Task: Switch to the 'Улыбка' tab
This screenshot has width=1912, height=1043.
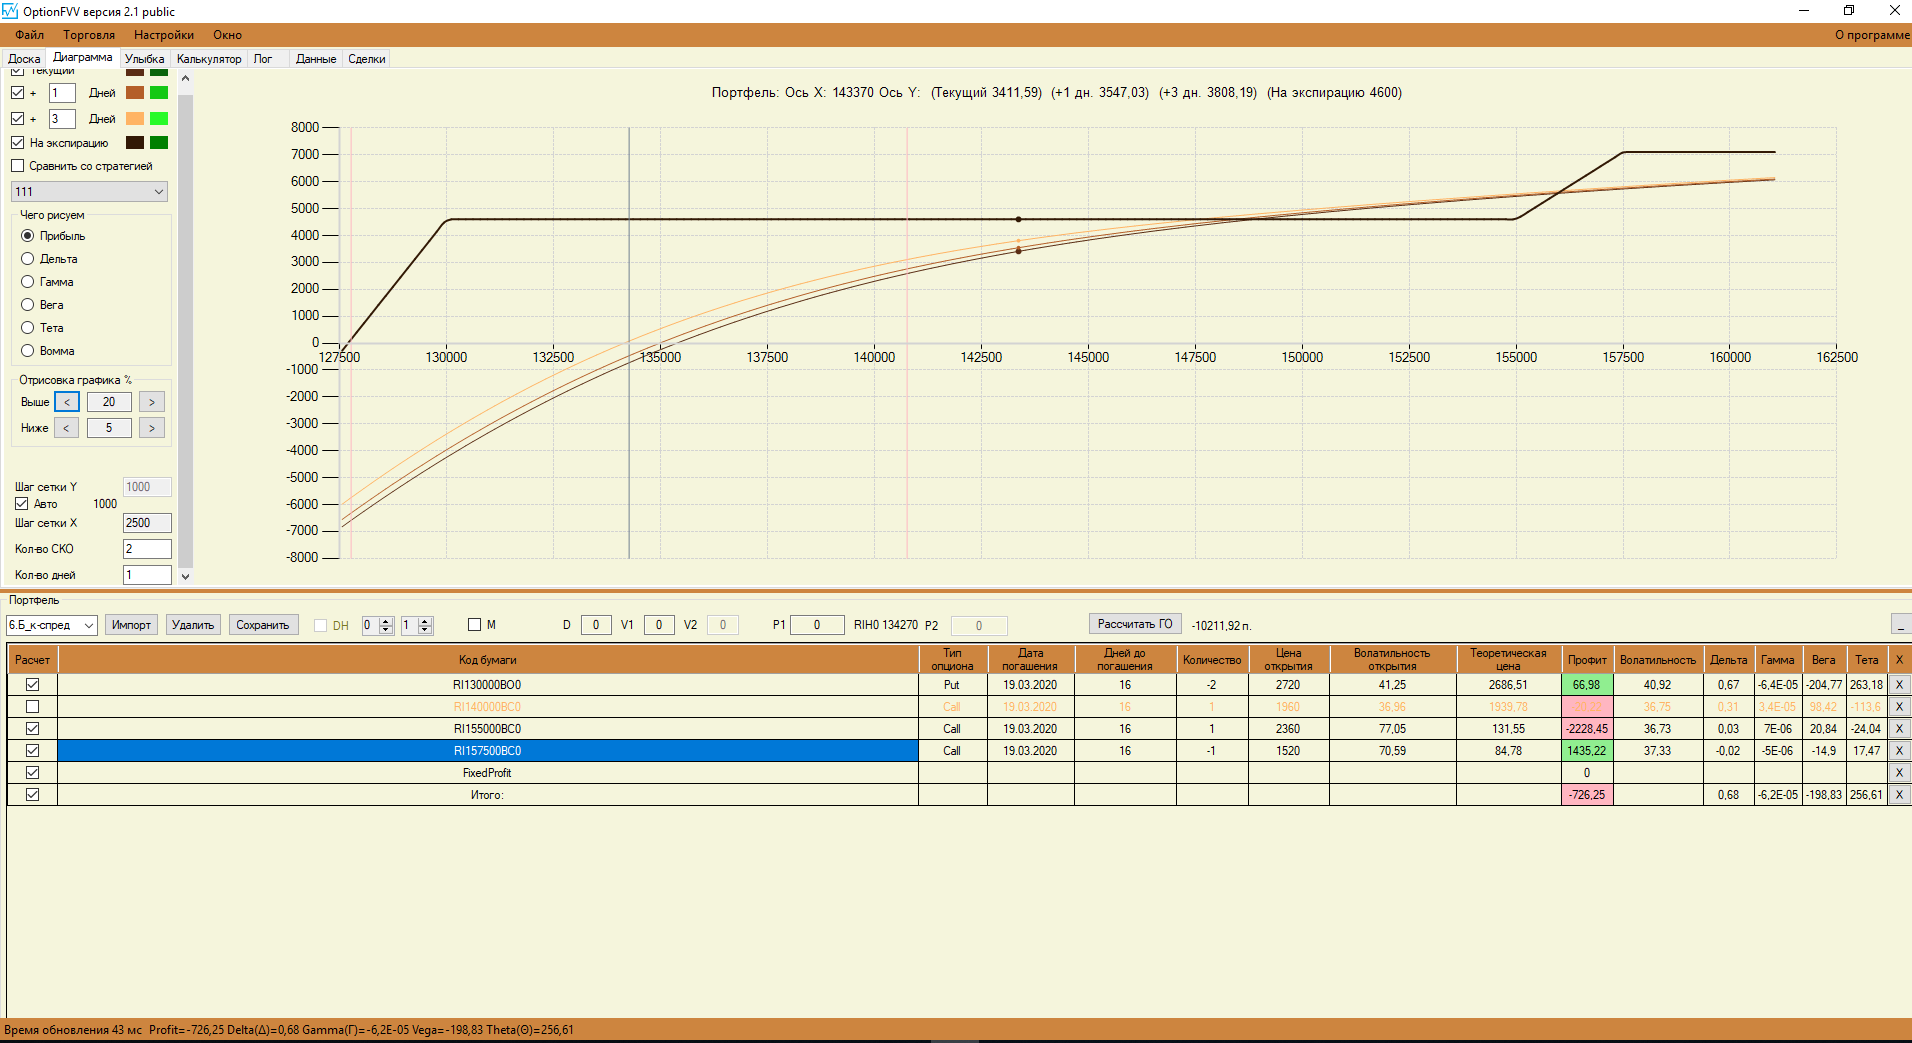Action: click(x=144, y=59)
